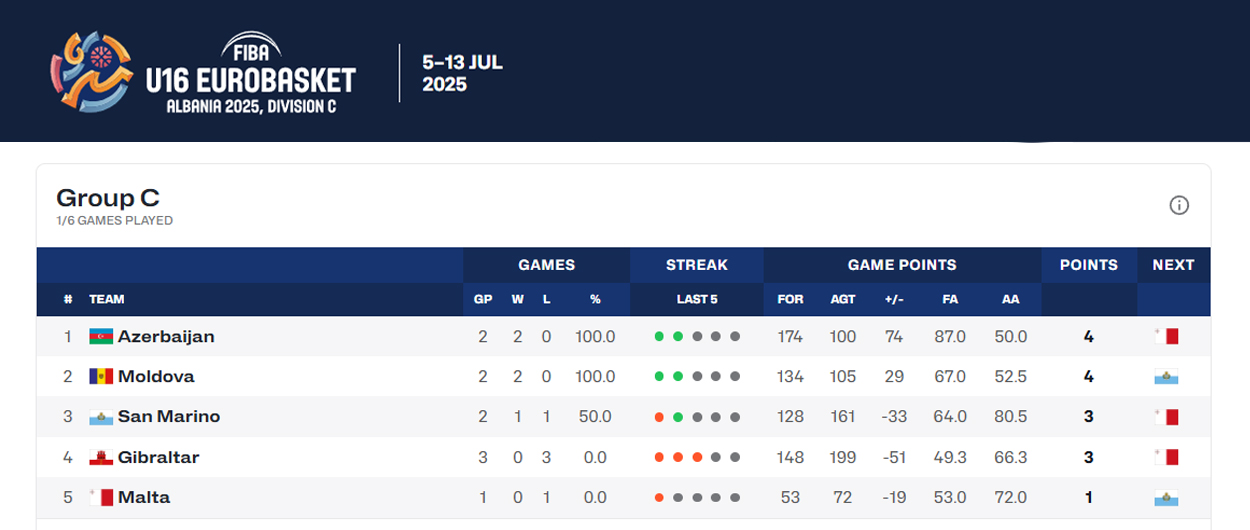
Task: Click the POINTS column header
Action: coord(1088,265)
